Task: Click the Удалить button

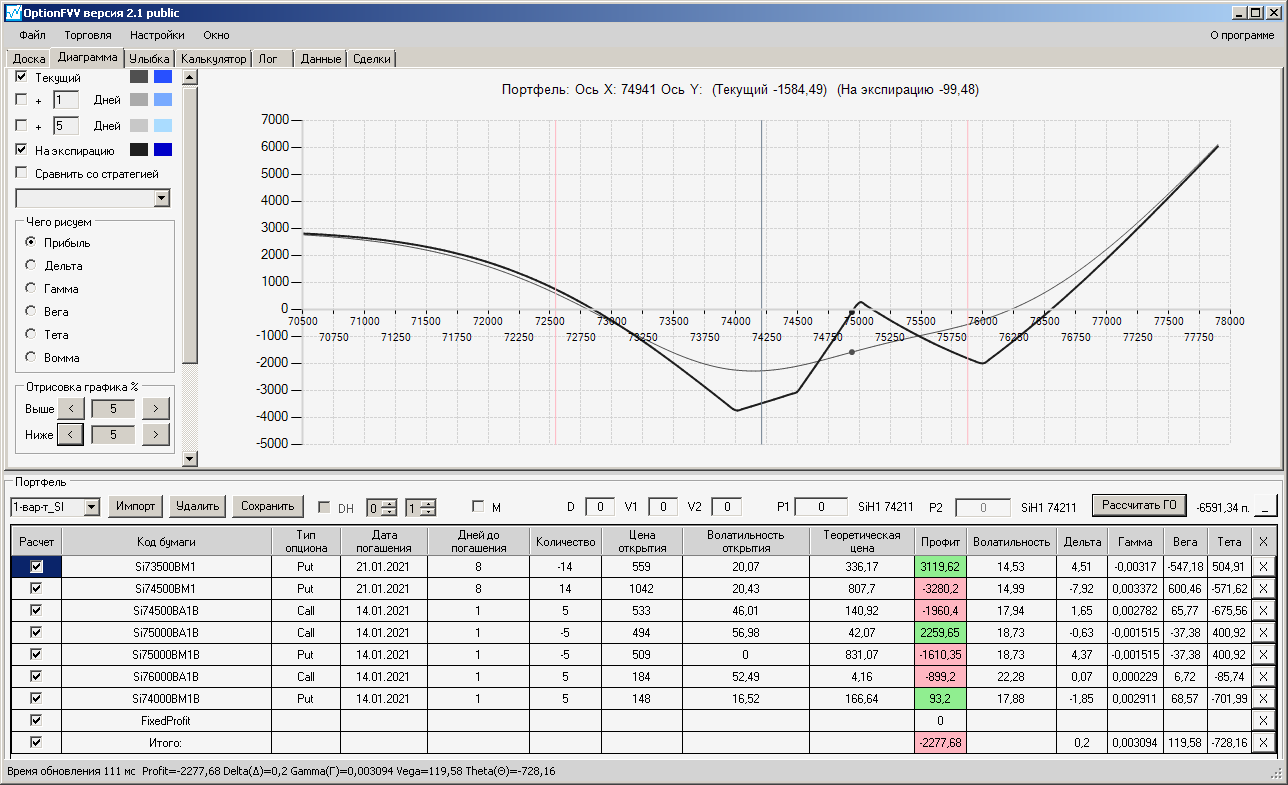Action: click(197, 506)
